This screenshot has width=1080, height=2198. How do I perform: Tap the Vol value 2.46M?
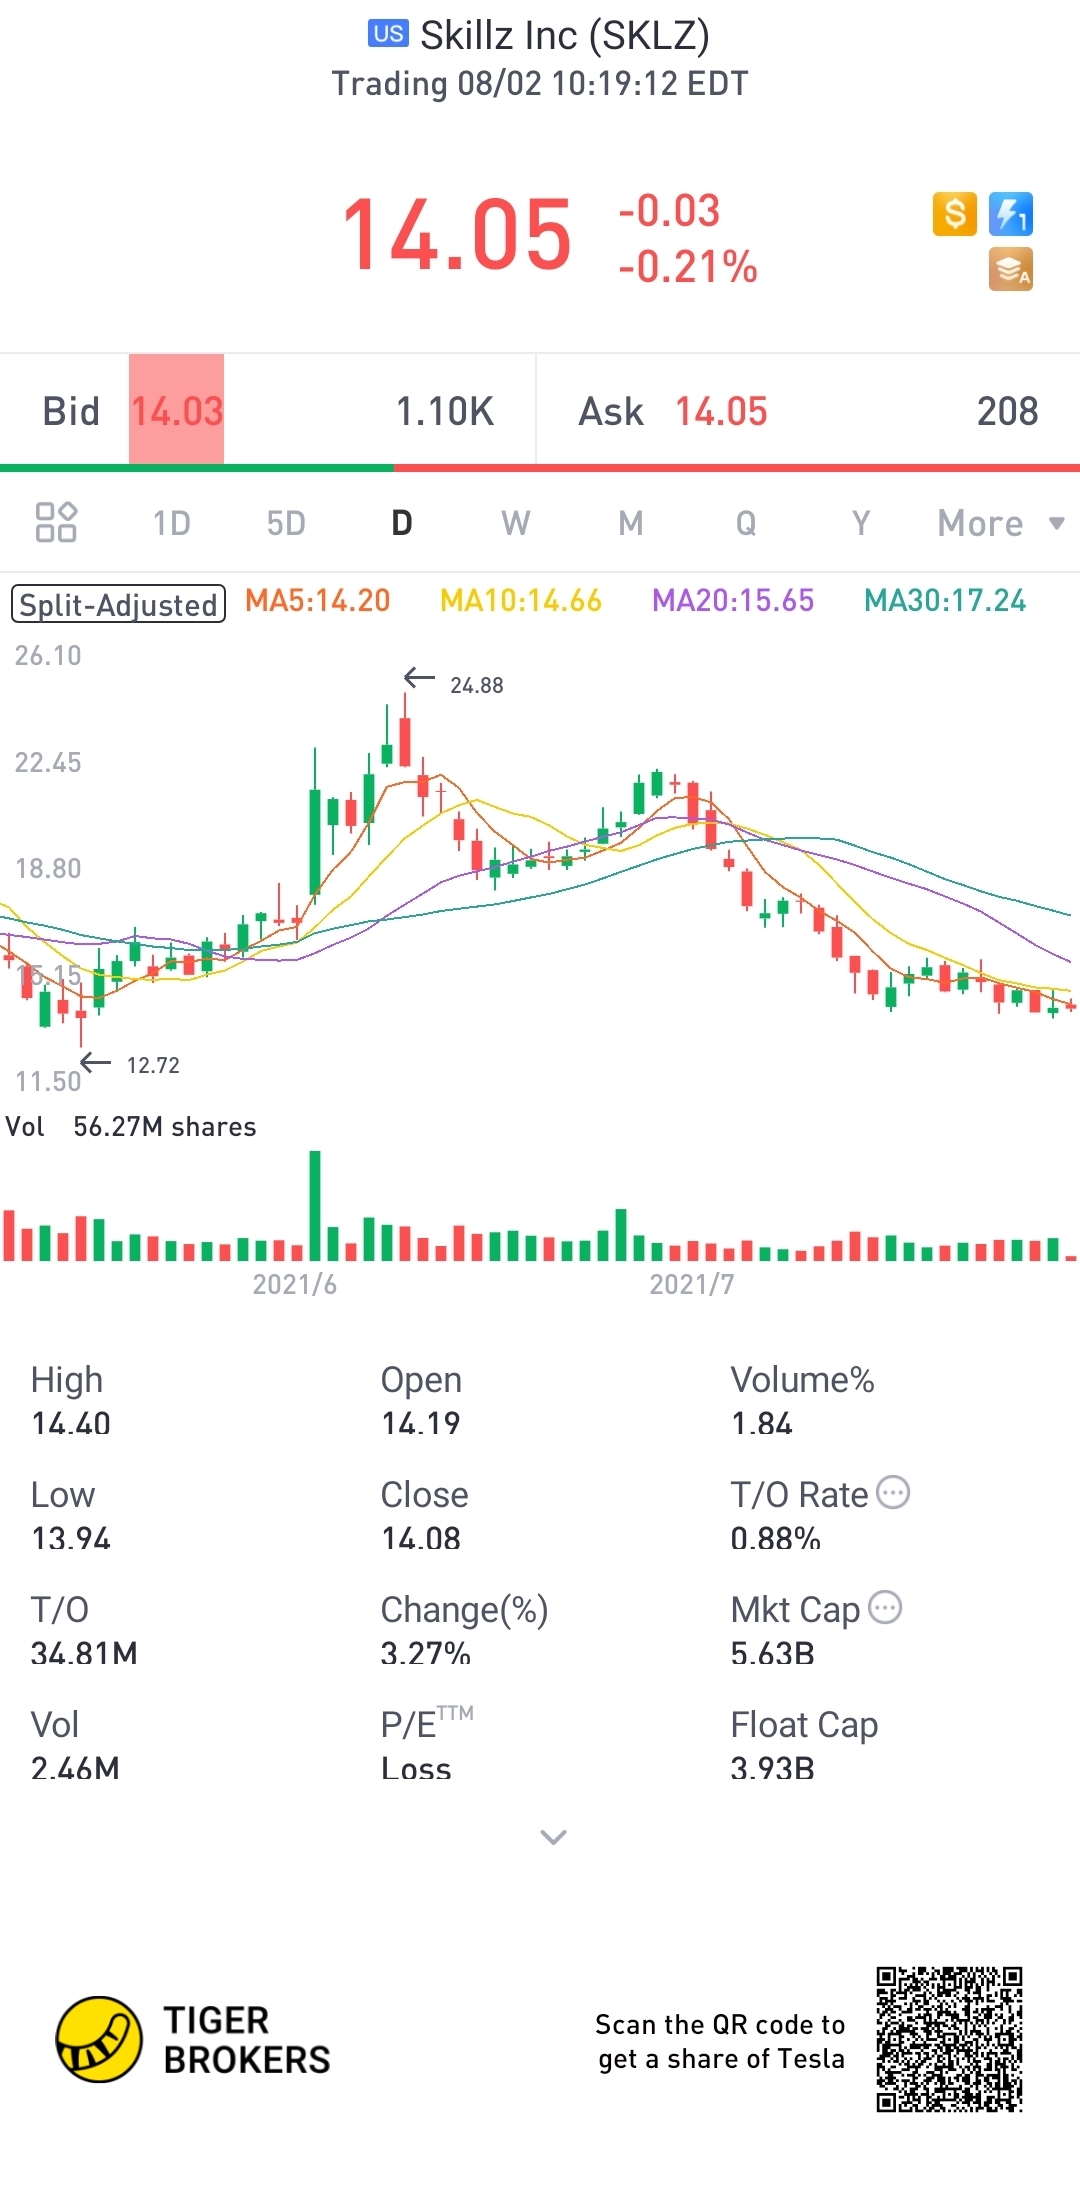pos(75,1768)
